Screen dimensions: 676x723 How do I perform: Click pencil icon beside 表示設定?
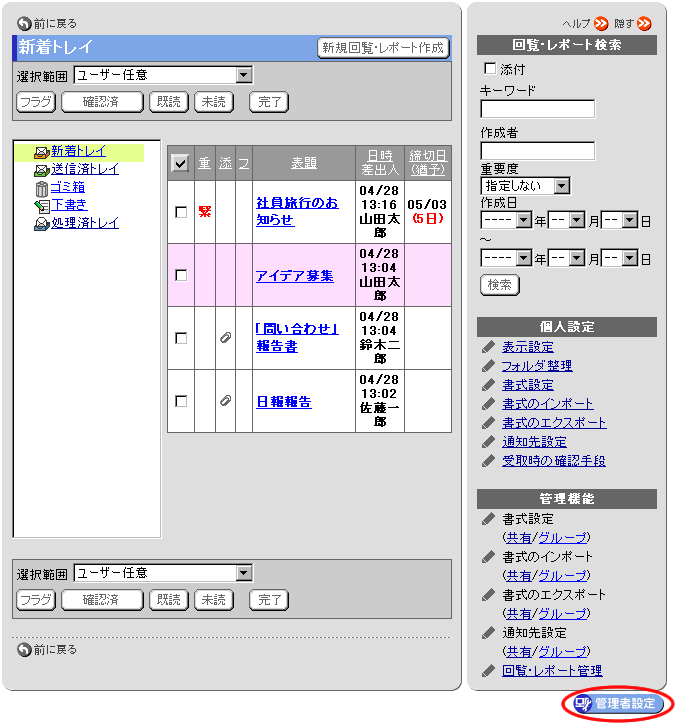(488, 347)
